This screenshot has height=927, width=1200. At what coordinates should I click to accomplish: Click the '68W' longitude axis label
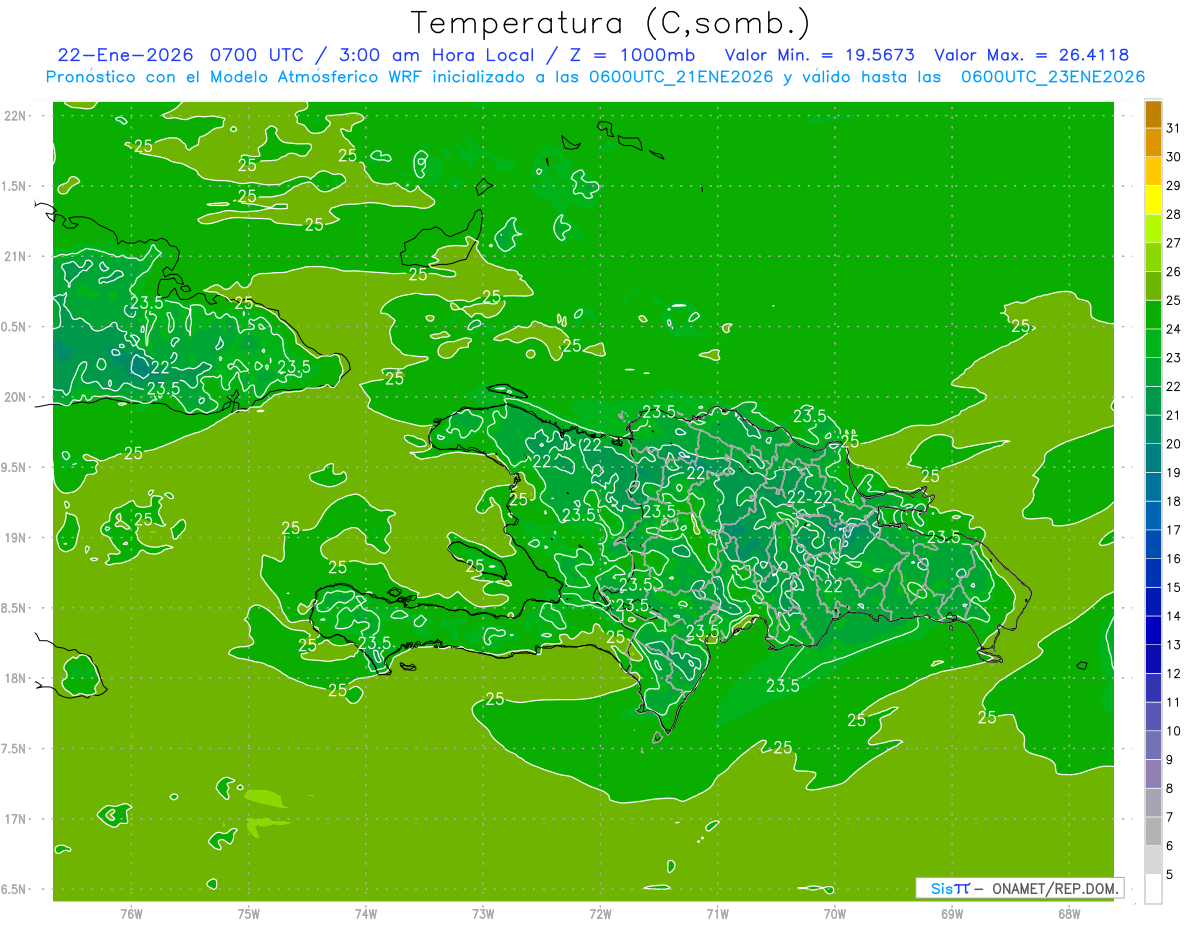tap(1069, 914)
